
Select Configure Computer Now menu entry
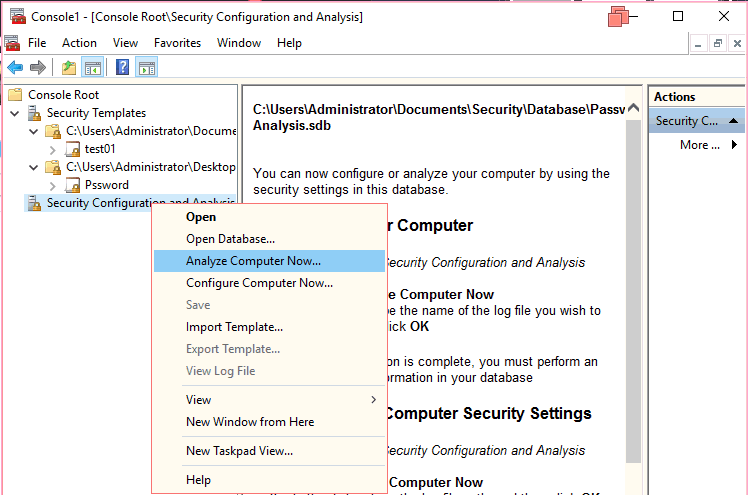click(259, 283)
